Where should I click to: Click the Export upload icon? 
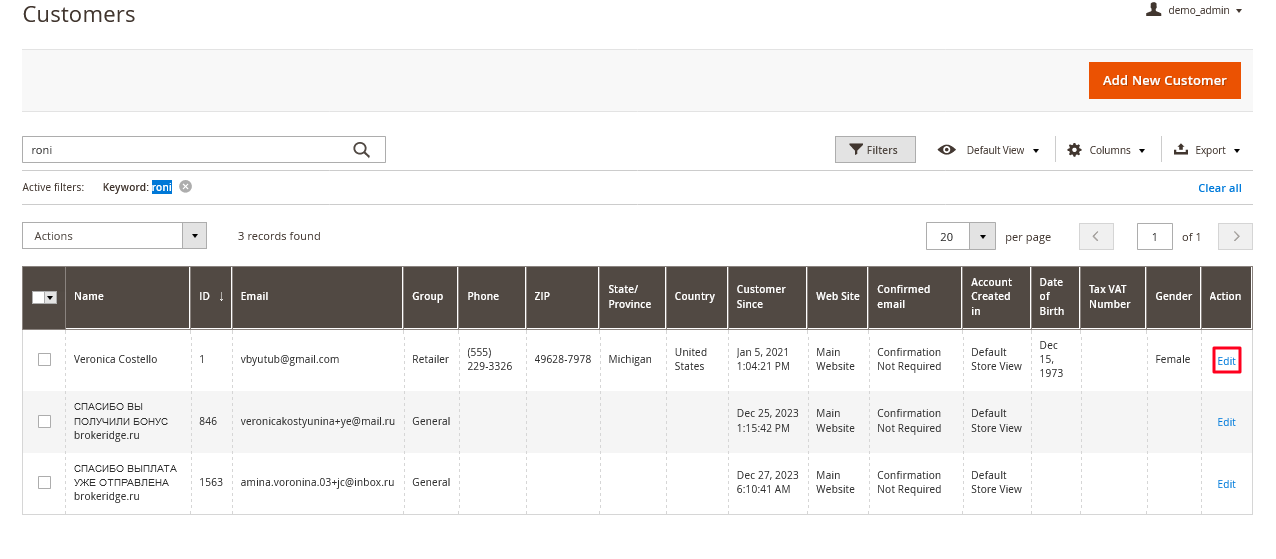[x=1180, y=150]
